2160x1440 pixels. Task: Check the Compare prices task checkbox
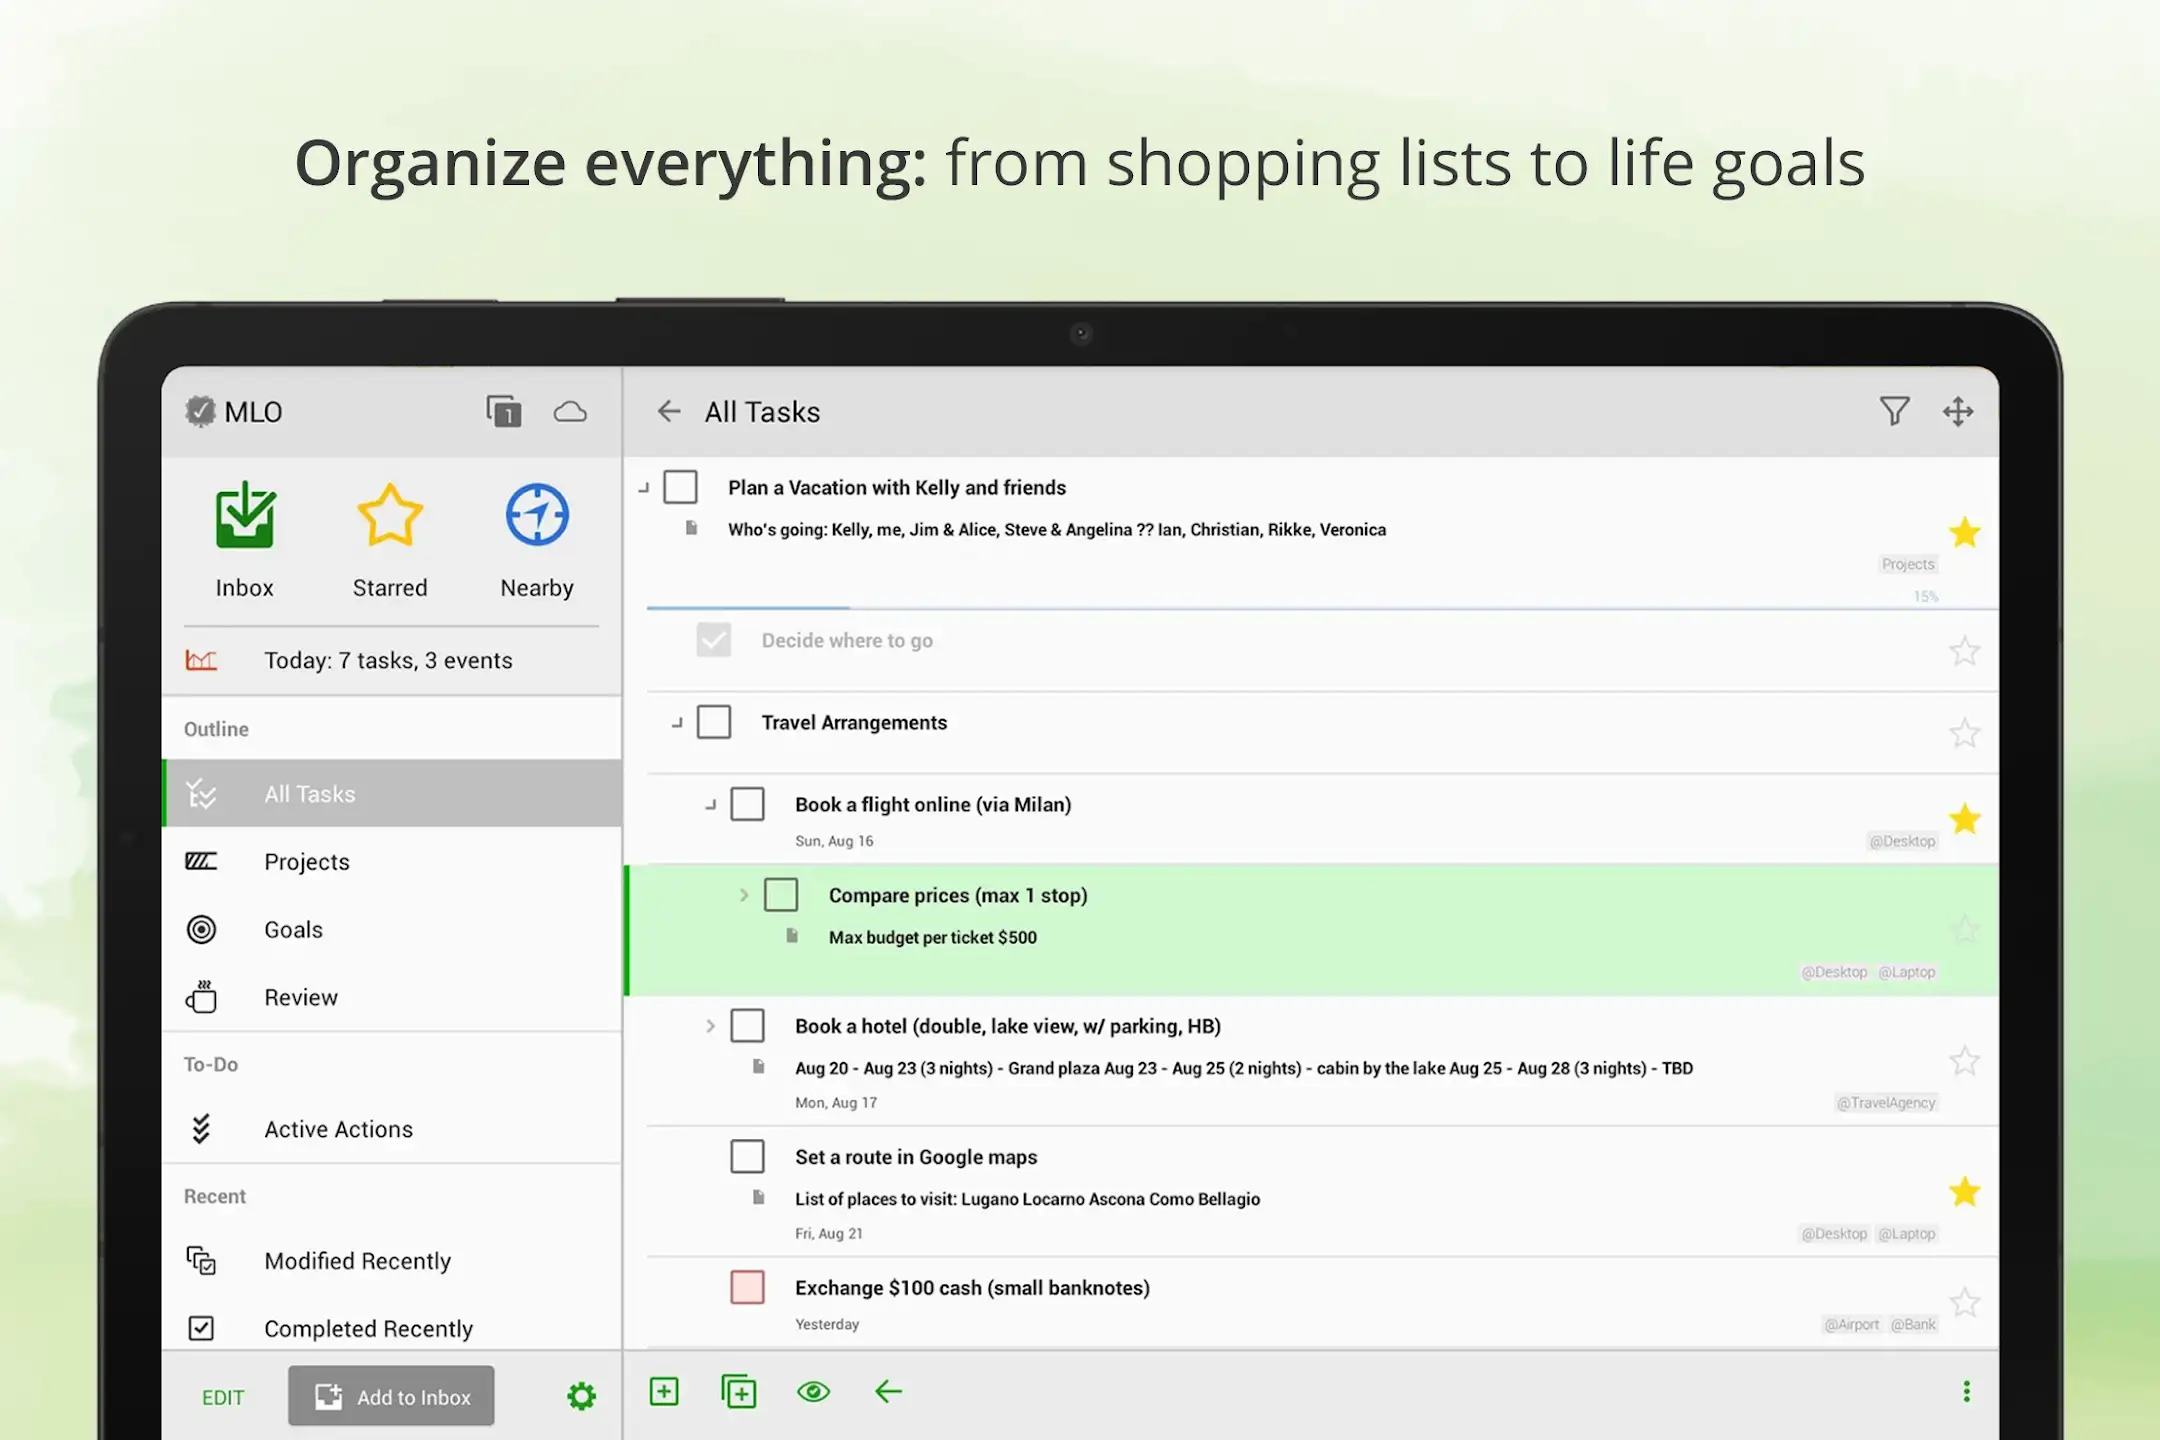coord(781,895)
